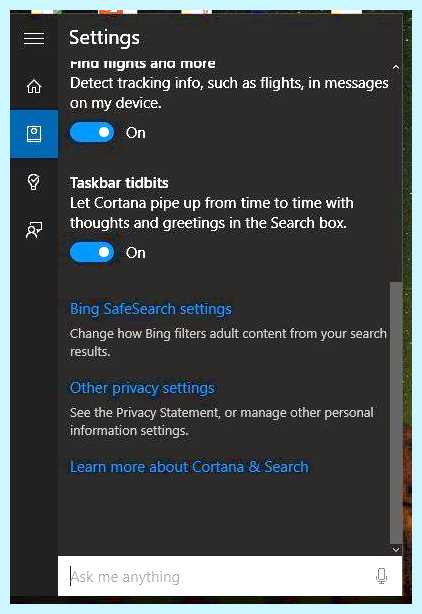Click the Settings heading text
The height and width of the screenshot is (614, 422).
104,38
